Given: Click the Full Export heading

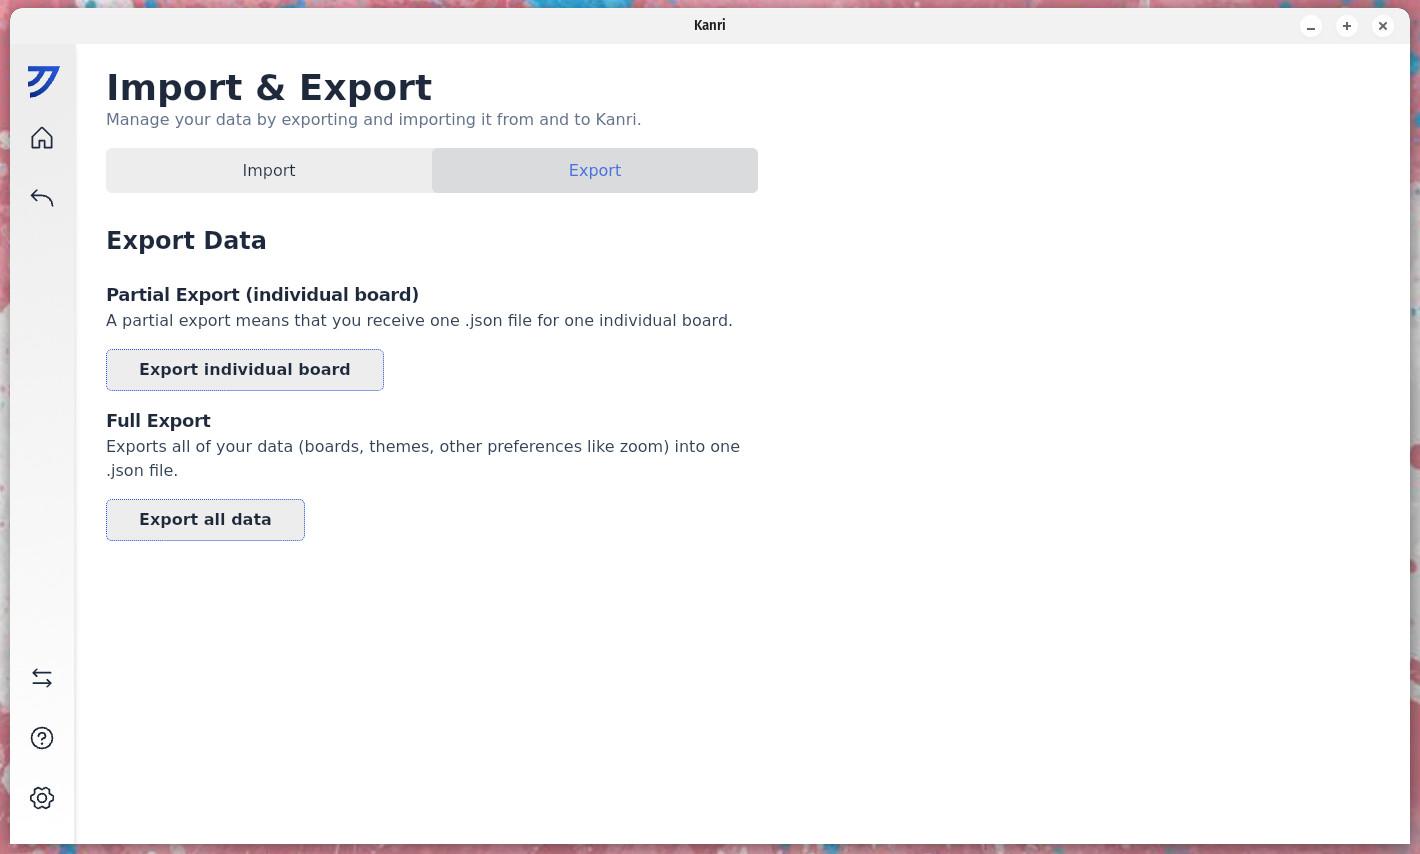Looking at the screenshot, I should click(158, 421).
